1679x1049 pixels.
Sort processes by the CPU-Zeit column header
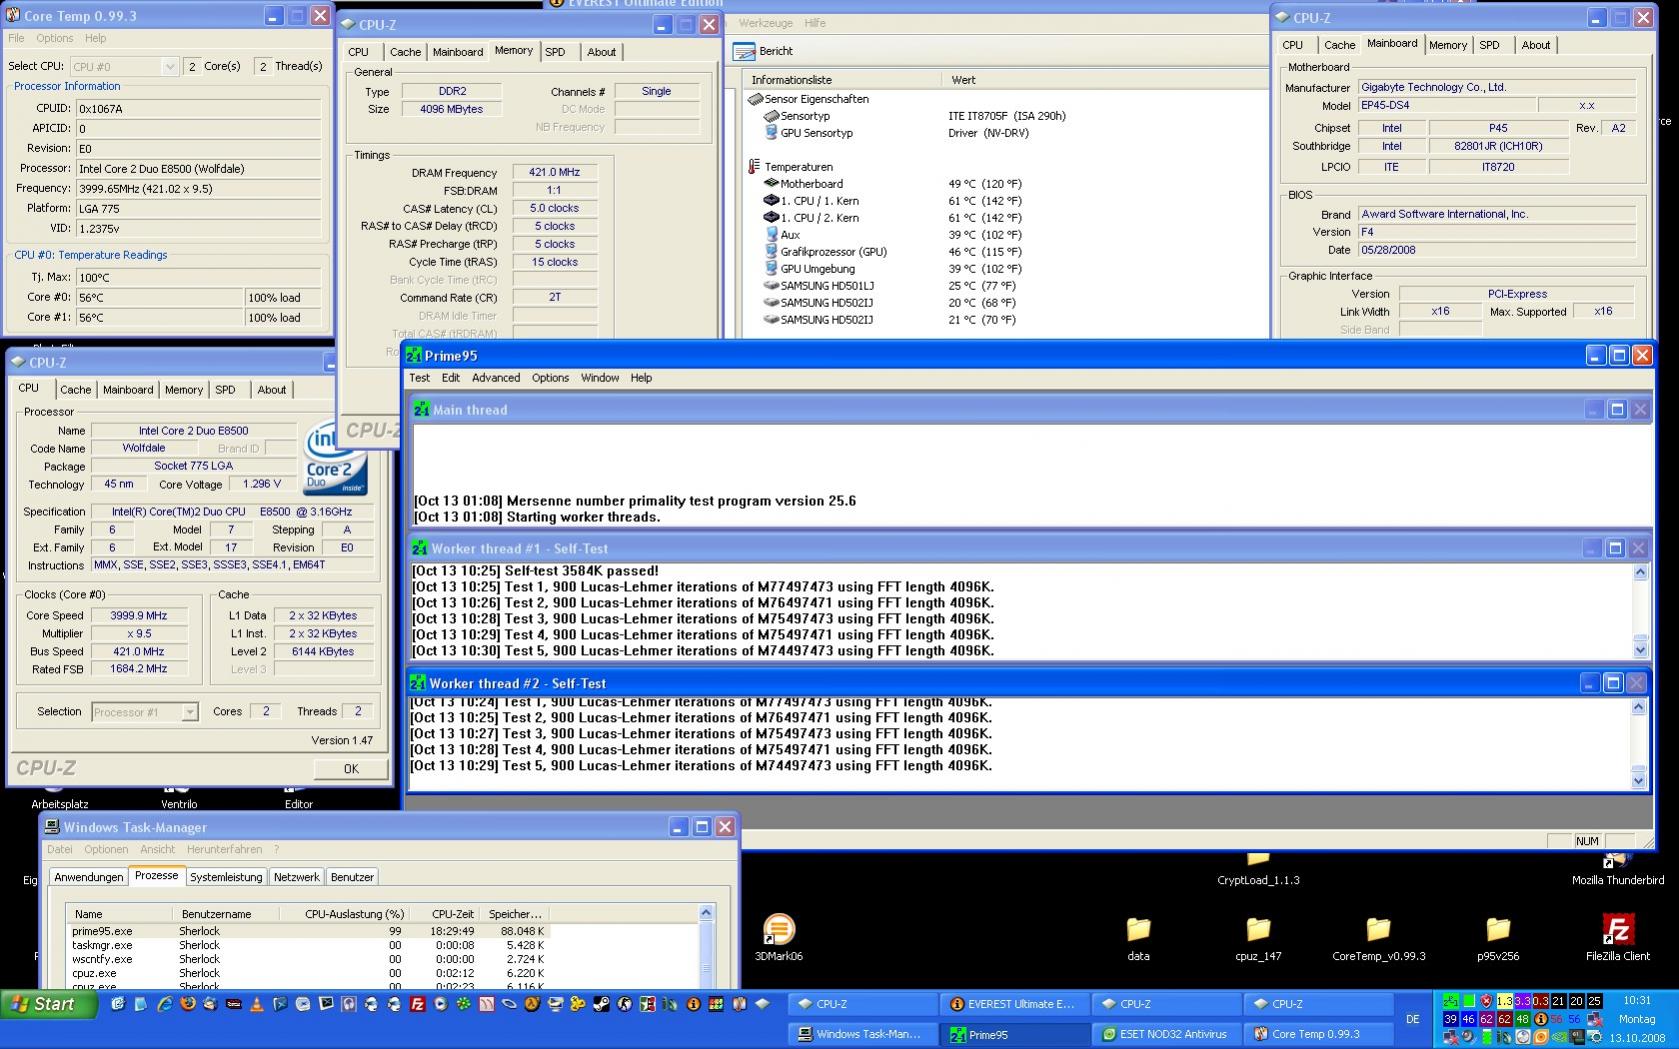tap(452, 914)
